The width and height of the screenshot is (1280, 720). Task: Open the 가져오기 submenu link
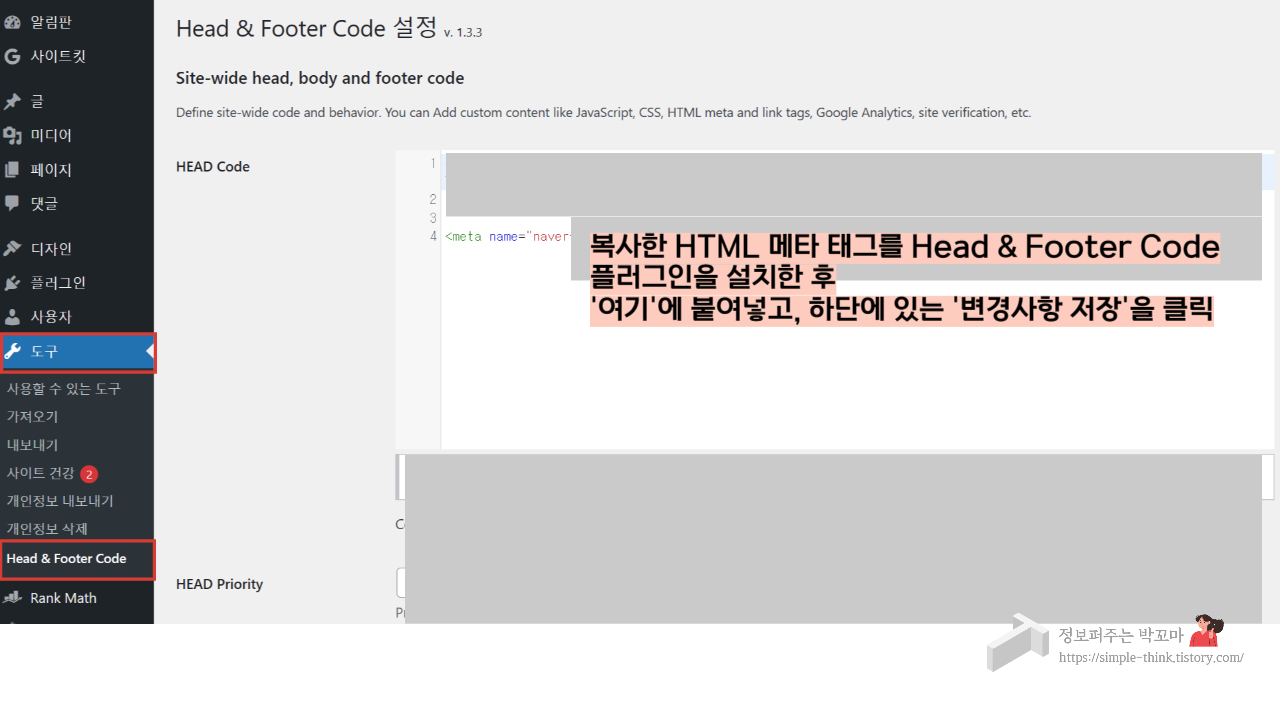pyautogui.click(x=32, y=416)
